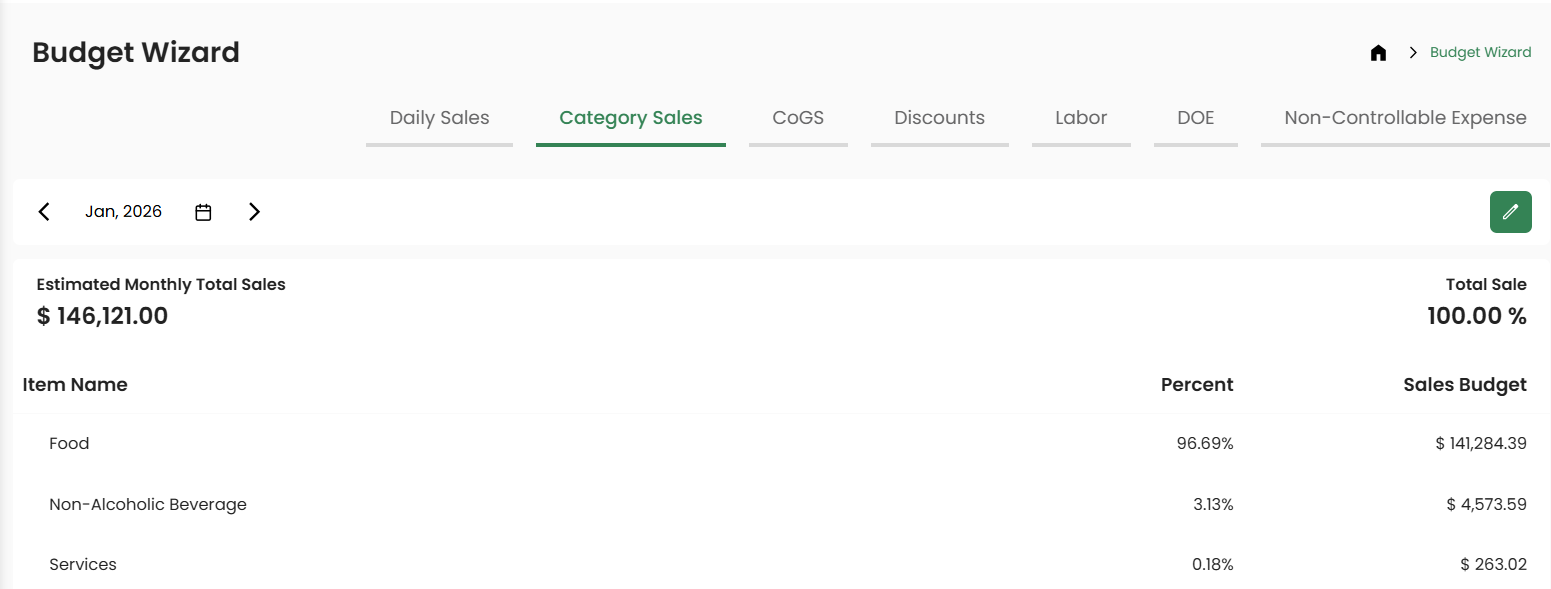Click the Sales Budget column header
The width and height of the screenshot is (1551, 589).
[x=1464, y=385]
